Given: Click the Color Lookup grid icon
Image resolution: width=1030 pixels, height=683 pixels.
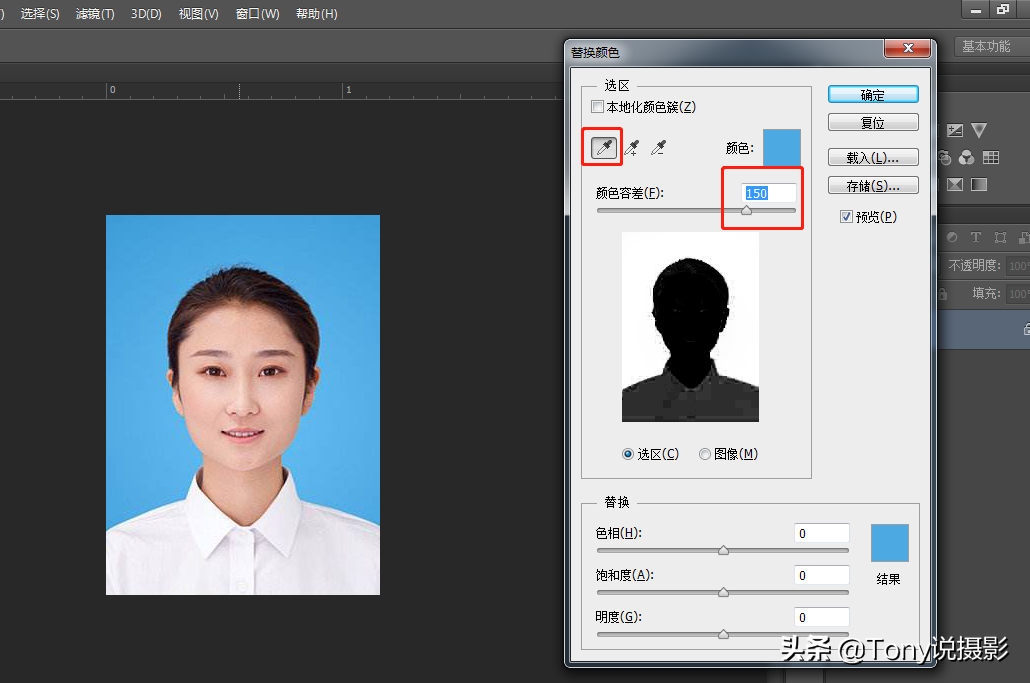Looking at the screenshot, I should 991,158.
